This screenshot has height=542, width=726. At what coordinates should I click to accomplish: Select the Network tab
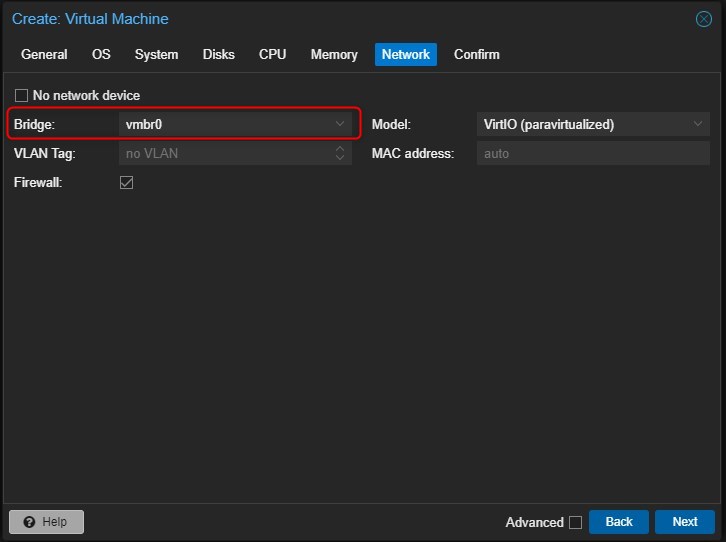(x=405, y=54)
